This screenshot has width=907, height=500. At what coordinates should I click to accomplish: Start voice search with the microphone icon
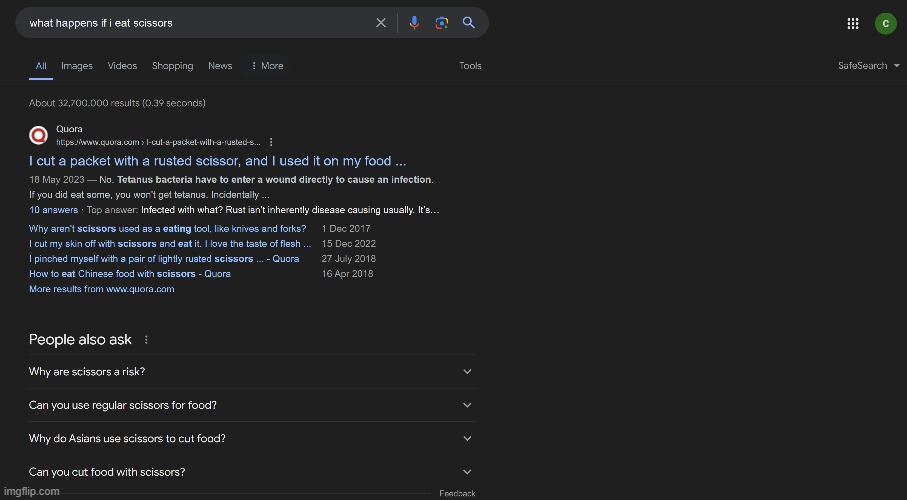click(414, 23)
